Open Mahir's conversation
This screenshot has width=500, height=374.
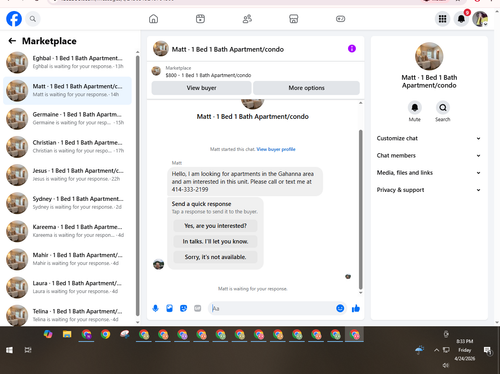click(67, 259)
